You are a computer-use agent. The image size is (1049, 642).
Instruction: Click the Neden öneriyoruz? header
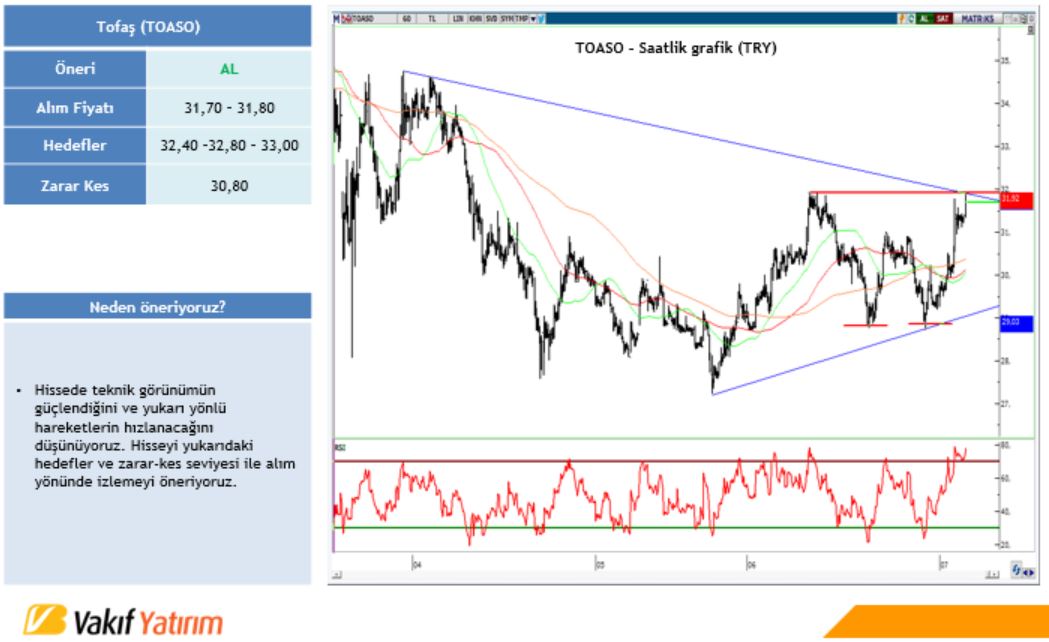pos(158,306)
